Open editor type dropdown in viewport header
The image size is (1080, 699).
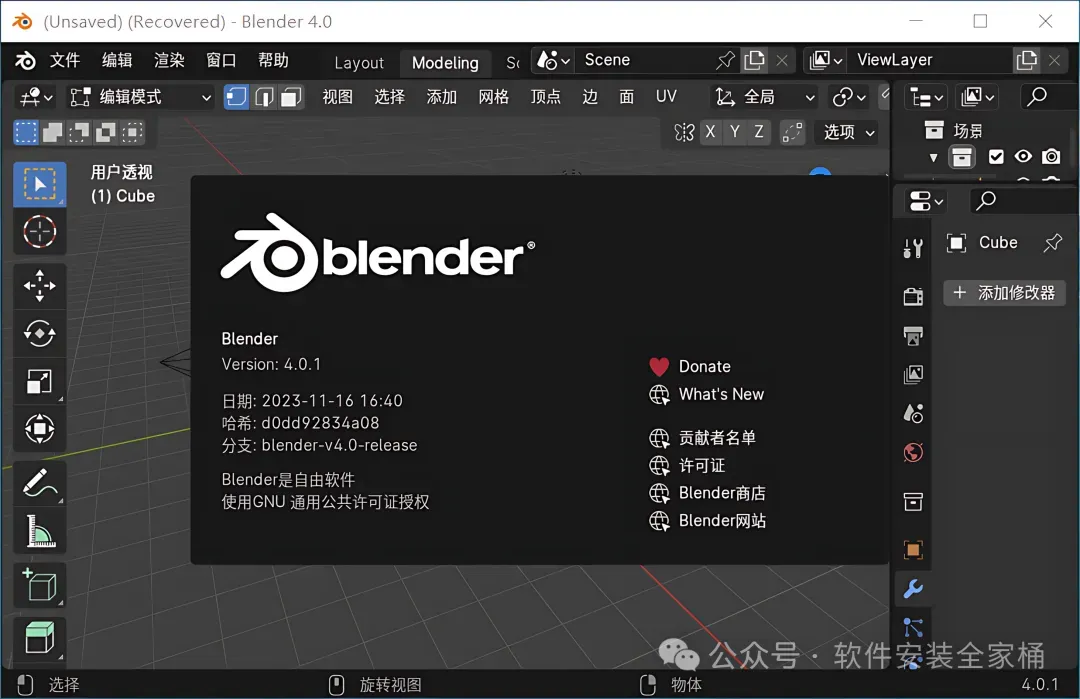36,97
